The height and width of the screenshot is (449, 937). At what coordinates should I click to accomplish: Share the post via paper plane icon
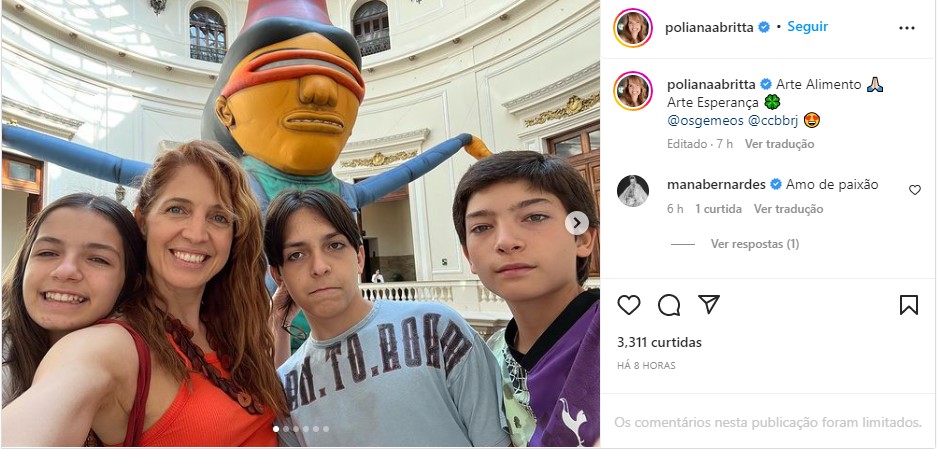709,305
